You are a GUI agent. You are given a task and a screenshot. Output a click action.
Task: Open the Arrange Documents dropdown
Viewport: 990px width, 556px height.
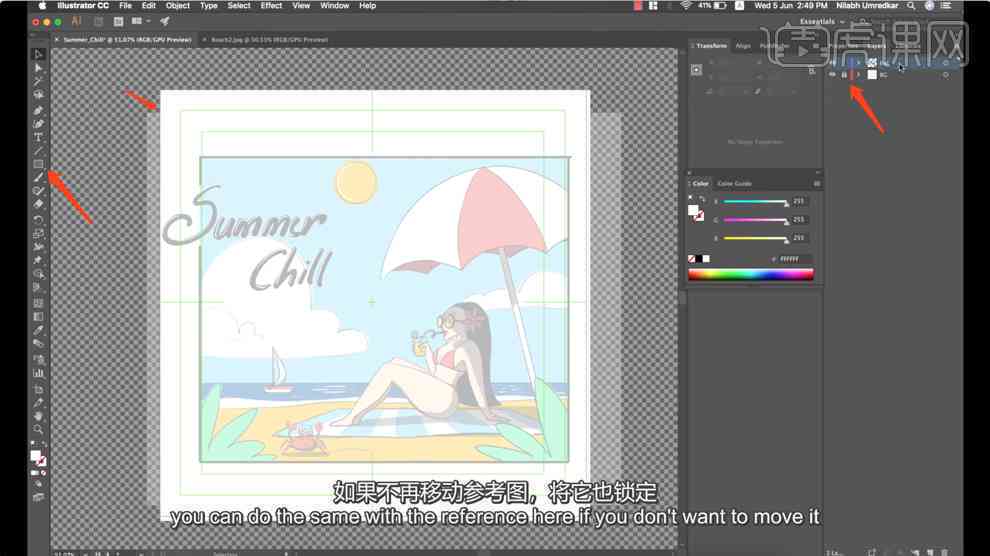click(141, 21)
